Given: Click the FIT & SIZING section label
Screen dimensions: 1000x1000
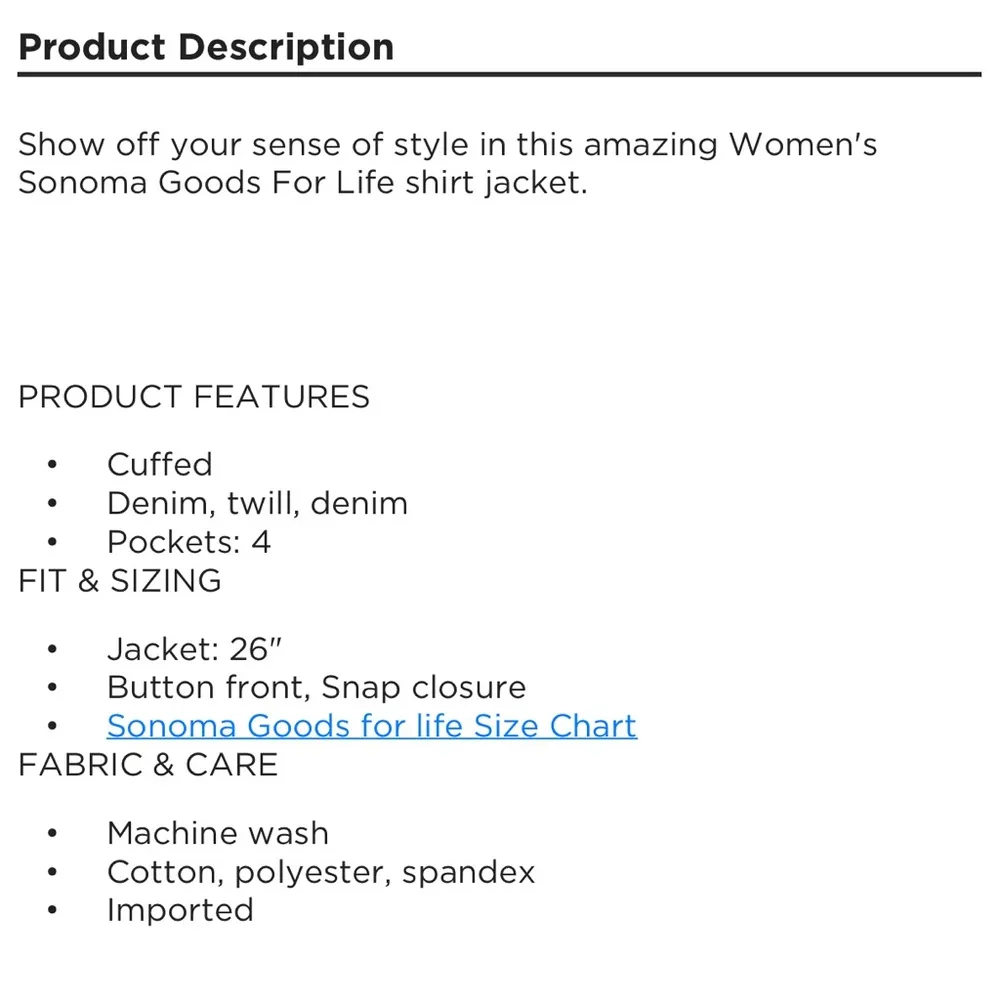Looking at the screenshot, I should (x=120, y=580).
